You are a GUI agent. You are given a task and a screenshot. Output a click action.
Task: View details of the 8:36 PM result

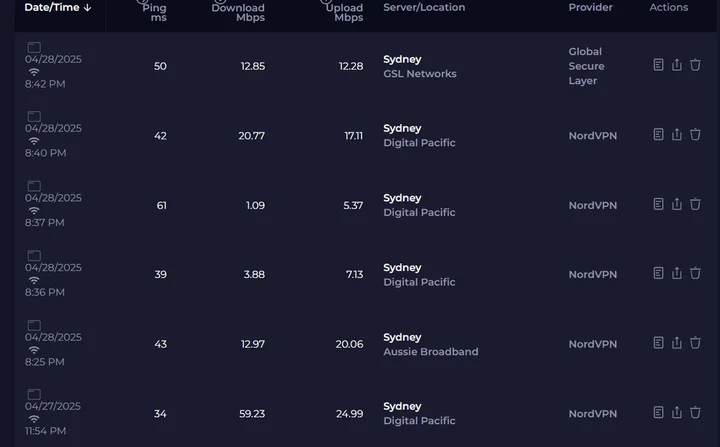click(658, 273)
